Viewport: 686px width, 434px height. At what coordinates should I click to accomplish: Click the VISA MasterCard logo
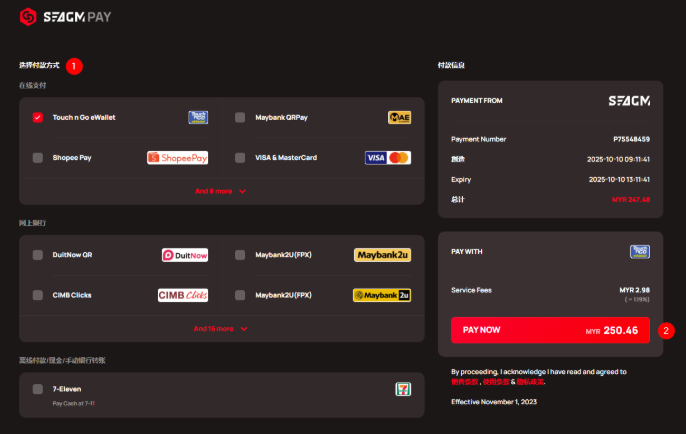tap(388, 158)
